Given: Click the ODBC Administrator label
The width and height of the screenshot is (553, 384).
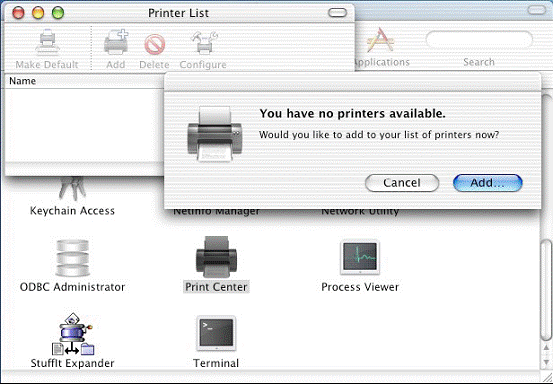Looking at the screenshot, I should [72, 287].
